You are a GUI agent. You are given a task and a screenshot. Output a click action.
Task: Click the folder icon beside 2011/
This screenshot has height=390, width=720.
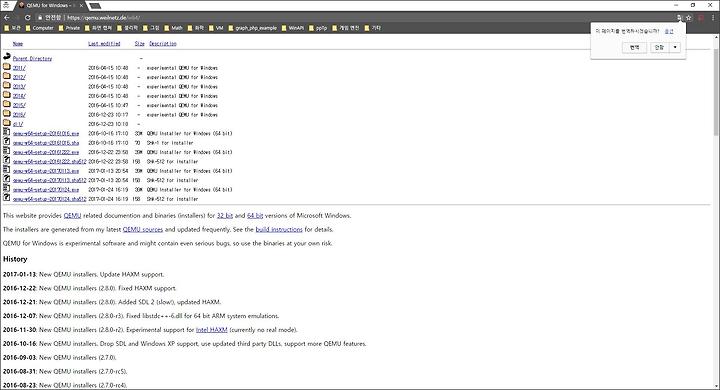tap(7, 67)
